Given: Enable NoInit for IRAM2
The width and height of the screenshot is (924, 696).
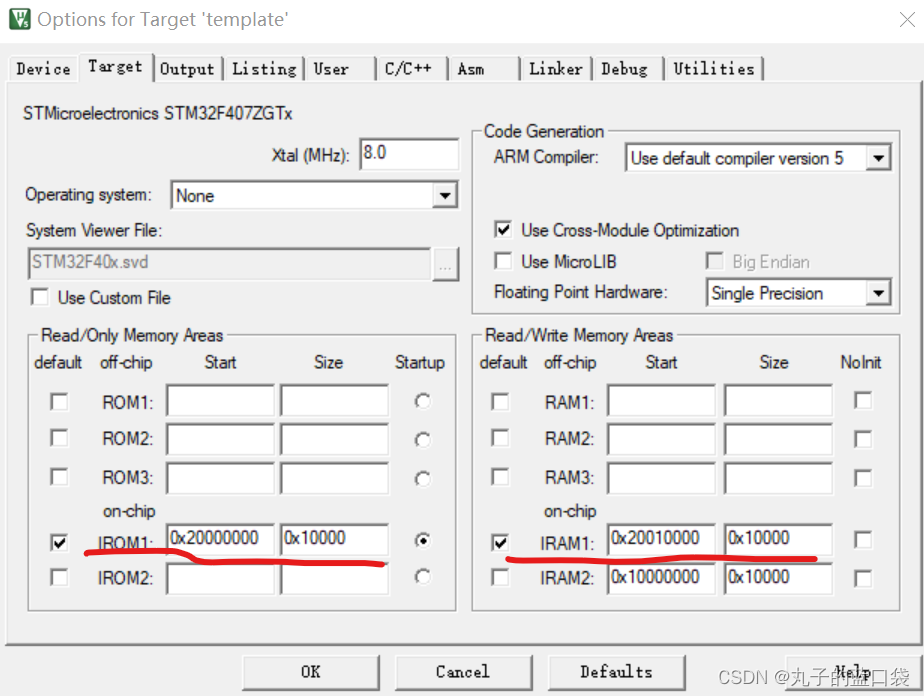Looking at the screenshot, I should coord(863,578).
